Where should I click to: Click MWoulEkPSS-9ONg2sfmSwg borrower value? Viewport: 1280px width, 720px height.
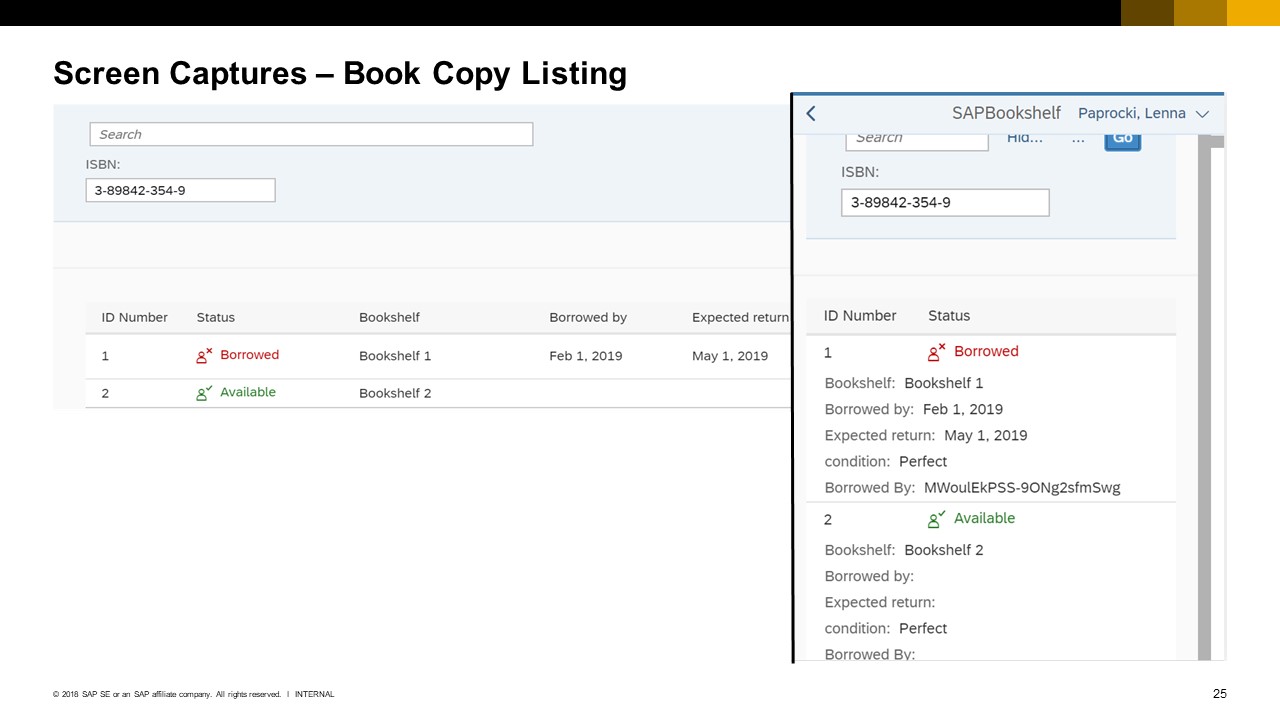[x=1022, y=488]
